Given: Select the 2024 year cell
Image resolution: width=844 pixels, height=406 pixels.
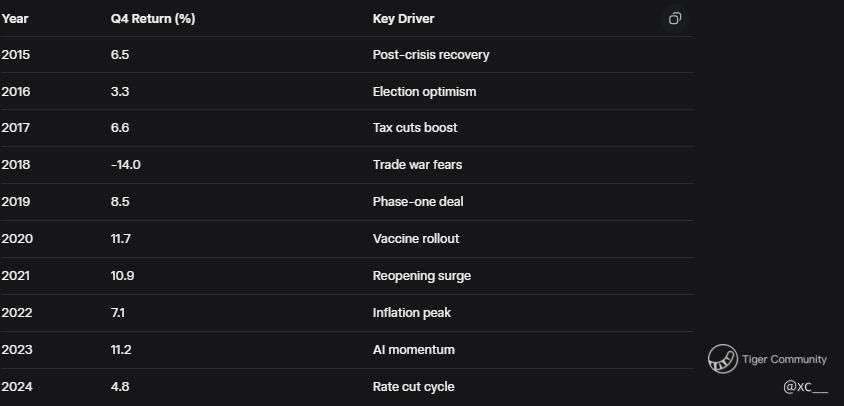Looking at the screenshot, I should click(x=17, y=387).
